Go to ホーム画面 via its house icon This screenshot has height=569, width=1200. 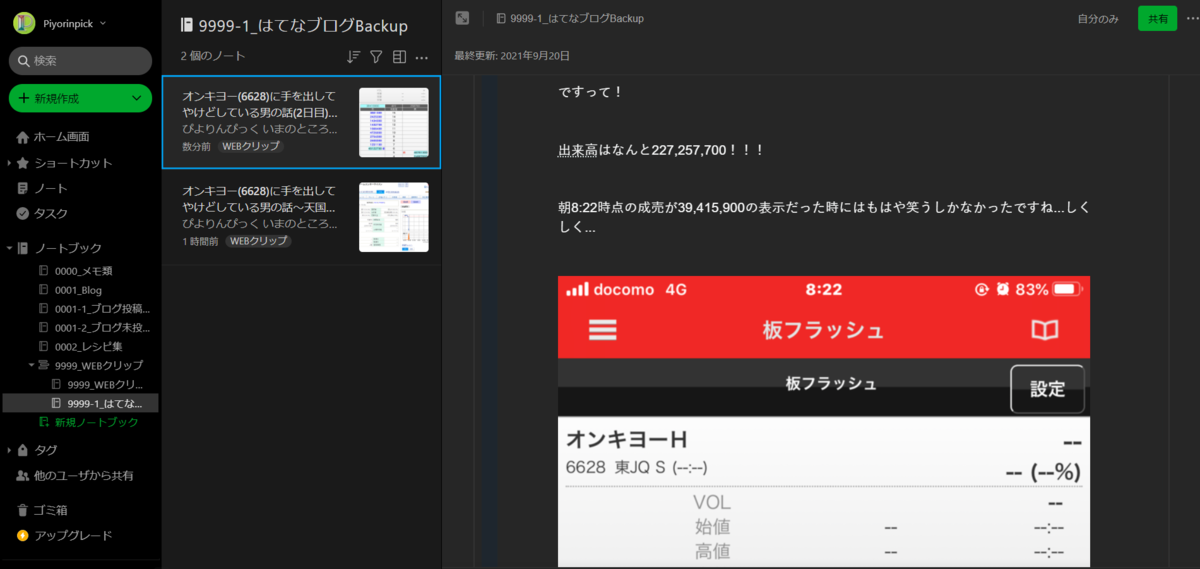tap(23, 137)
